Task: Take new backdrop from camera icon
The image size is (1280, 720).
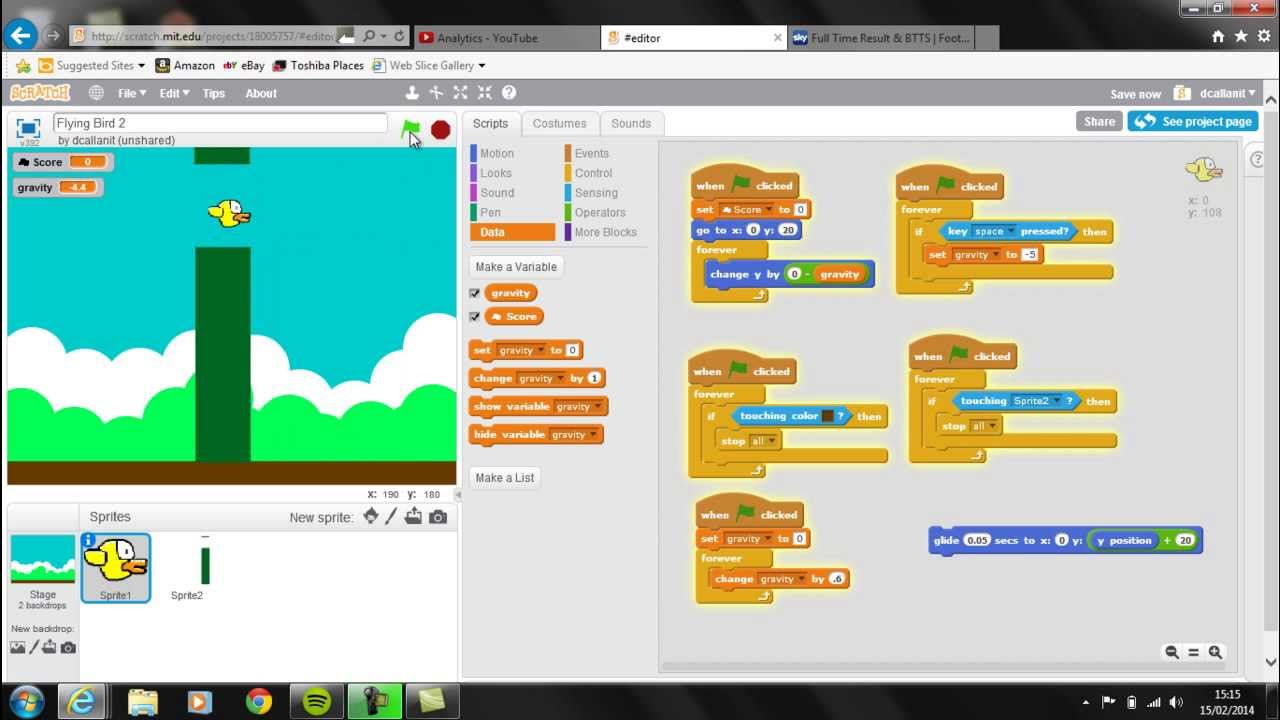Action: (x=68, y=647)
